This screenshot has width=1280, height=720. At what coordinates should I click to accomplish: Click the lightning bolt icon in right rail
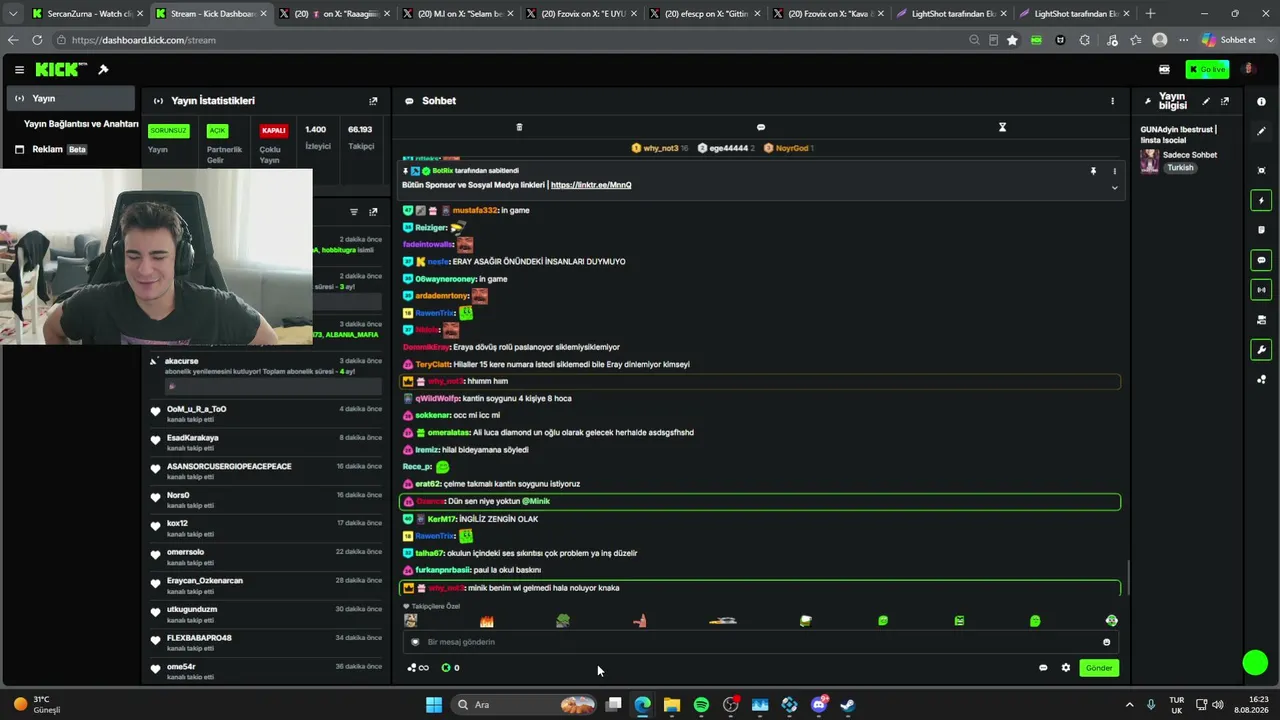pos(1261,201)
